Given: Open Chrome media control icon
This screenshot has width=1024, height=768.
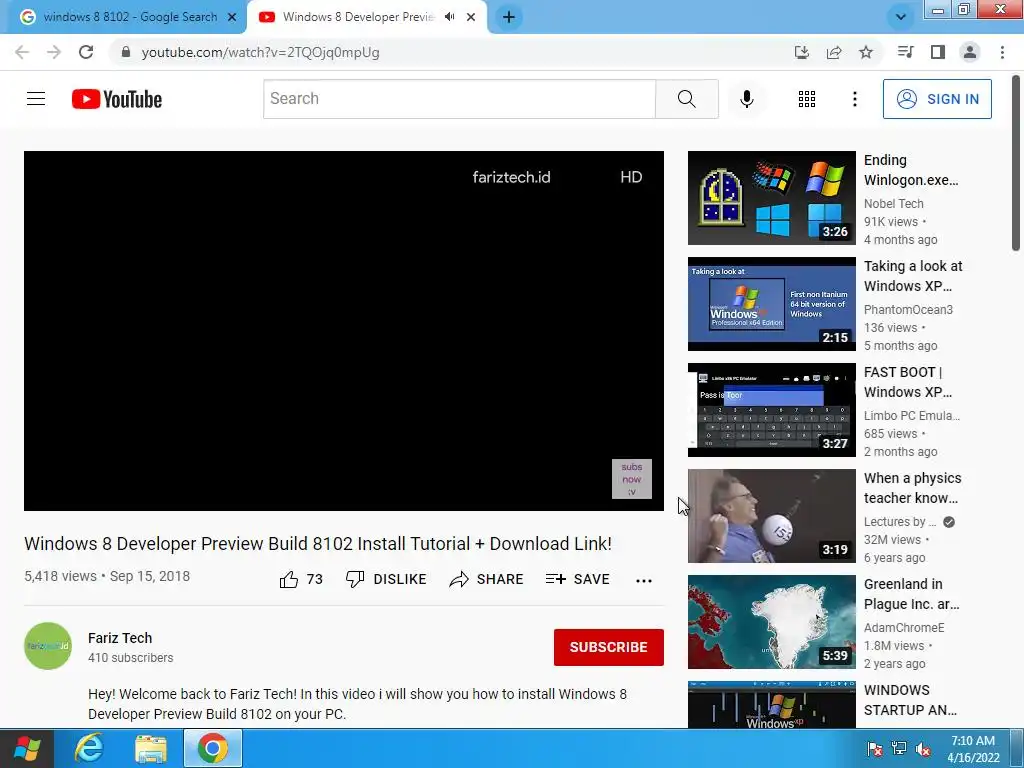Looking at the screenshot, I should [905, 52].
